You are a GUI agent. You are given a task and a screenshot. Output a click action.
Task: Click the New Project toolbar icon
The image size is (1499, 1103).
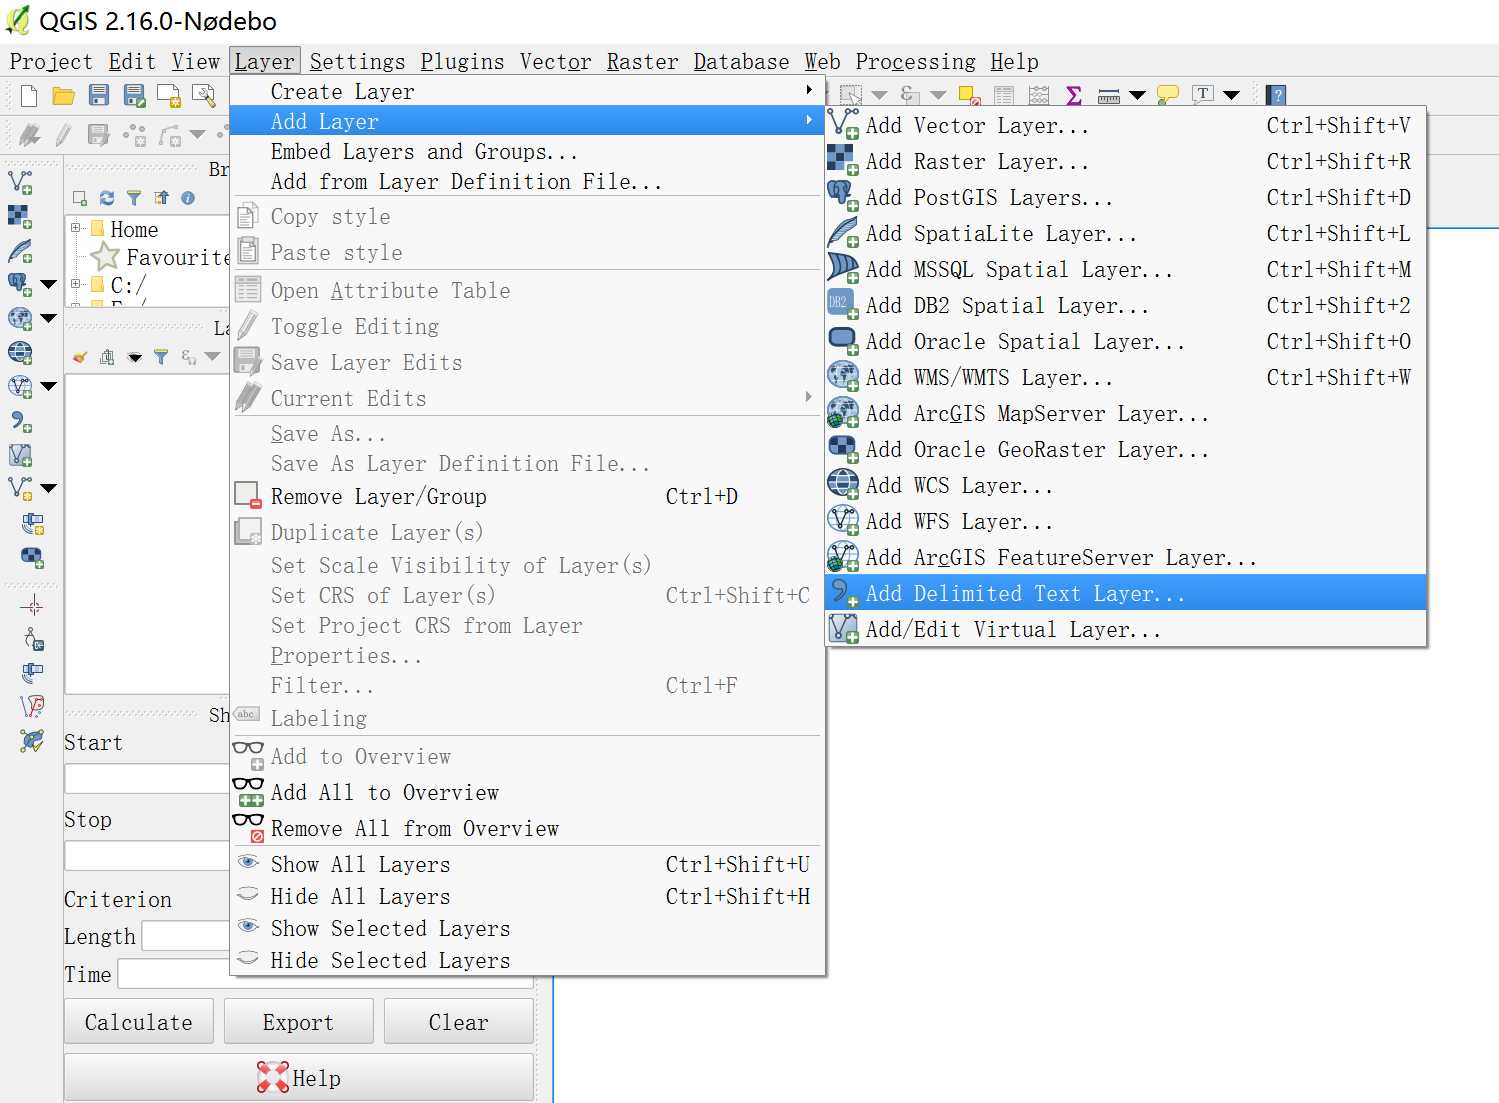(29, 96)
